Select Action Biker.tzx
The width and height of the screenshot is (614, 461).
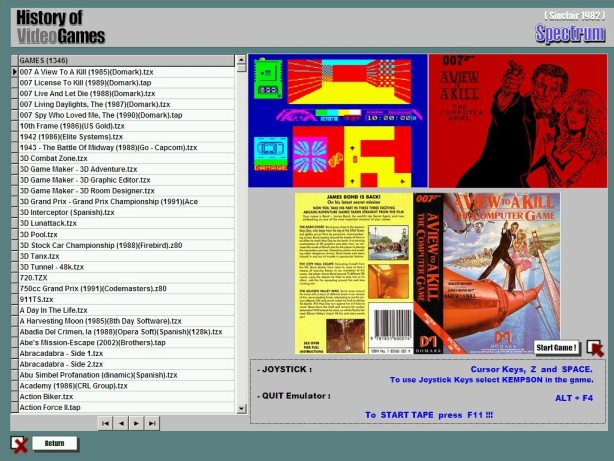(x=126, y=396)
